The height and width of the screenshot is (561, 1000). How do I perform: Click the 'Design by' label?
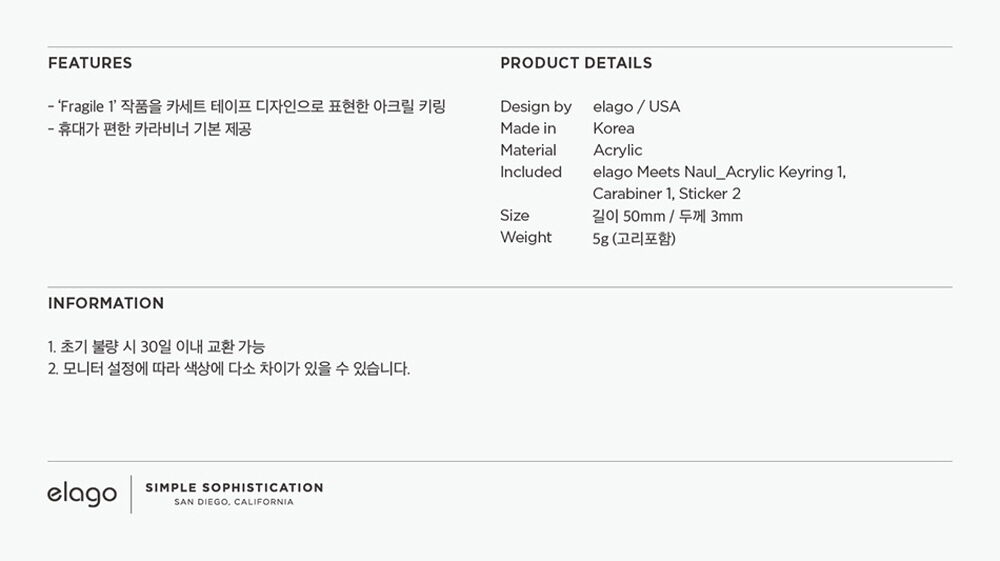[x=536, y=106]
